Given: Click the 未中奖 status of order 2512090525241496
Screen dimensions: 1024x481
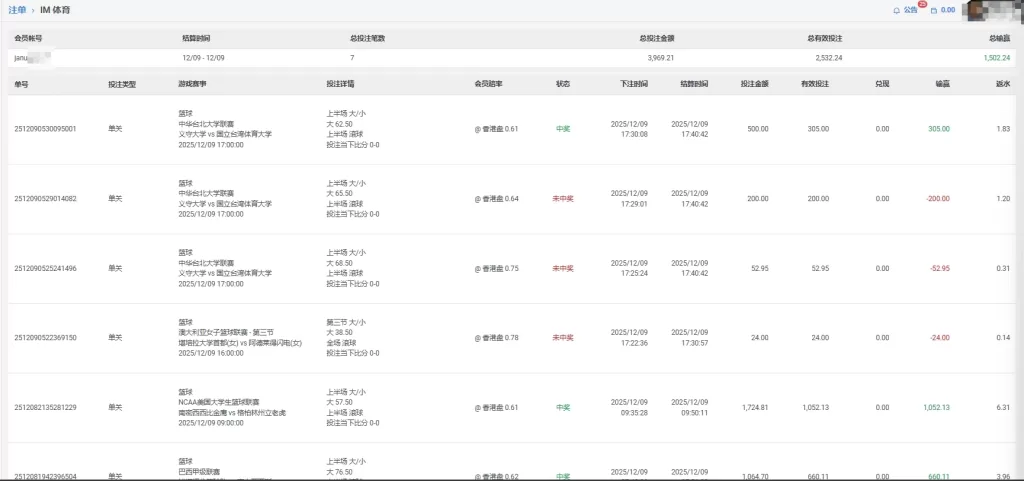Looking at the screenshot, I should point(563,268).
